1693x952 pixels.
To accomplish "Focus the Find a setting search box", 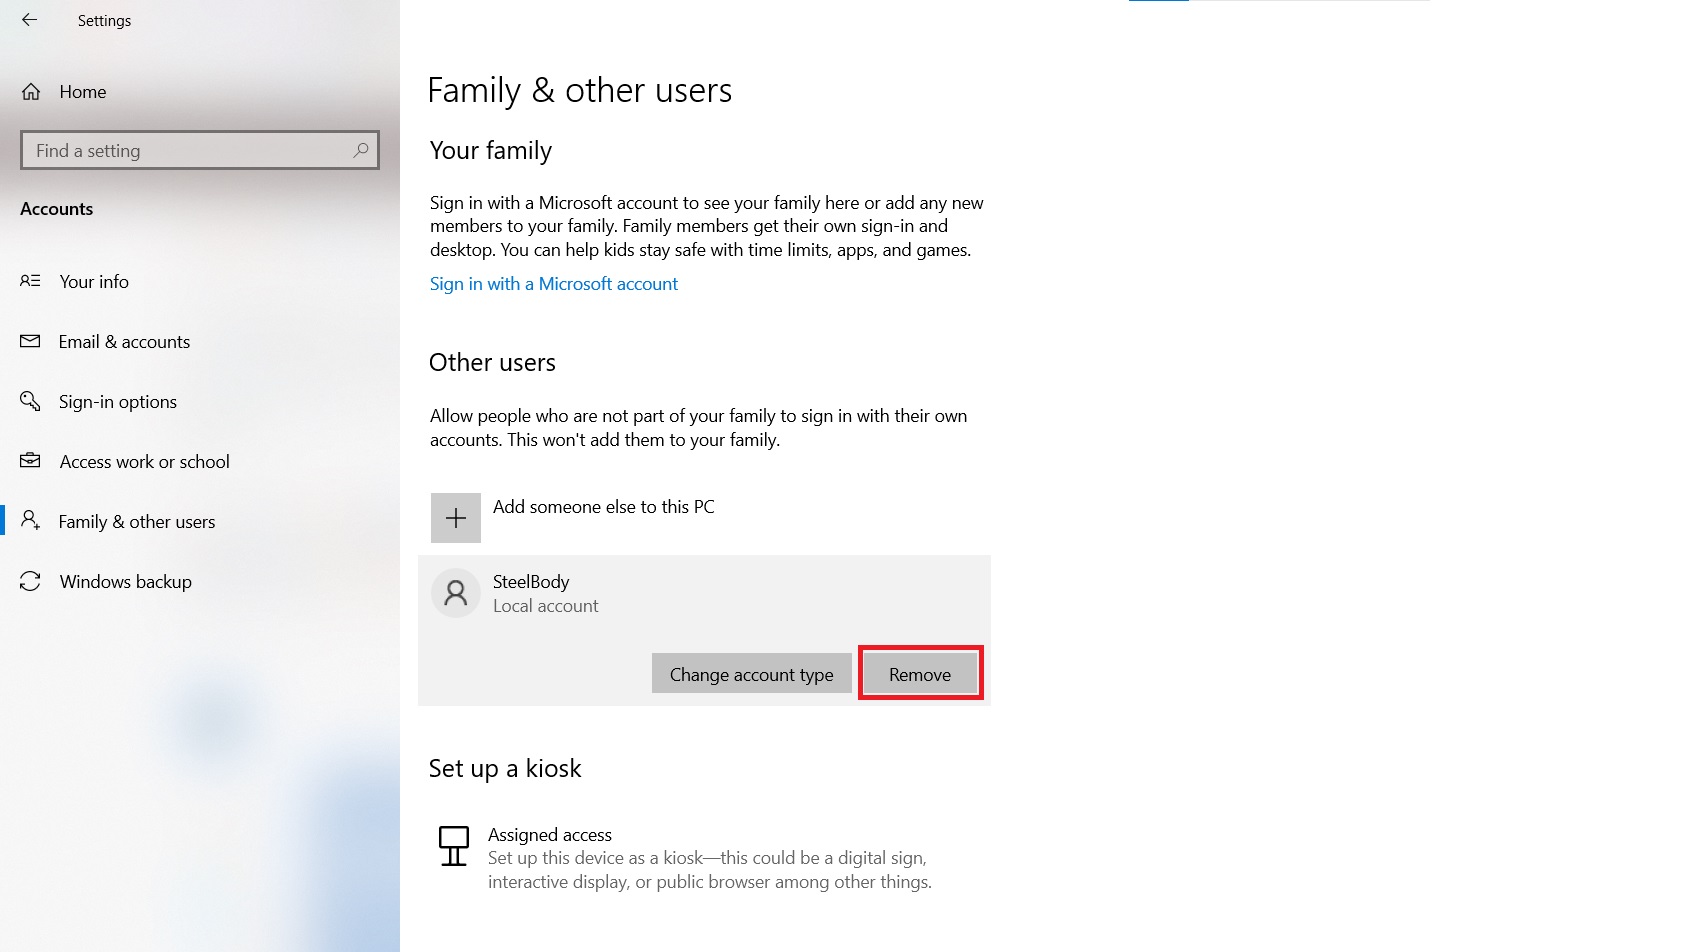I will [x=200, y=150].
